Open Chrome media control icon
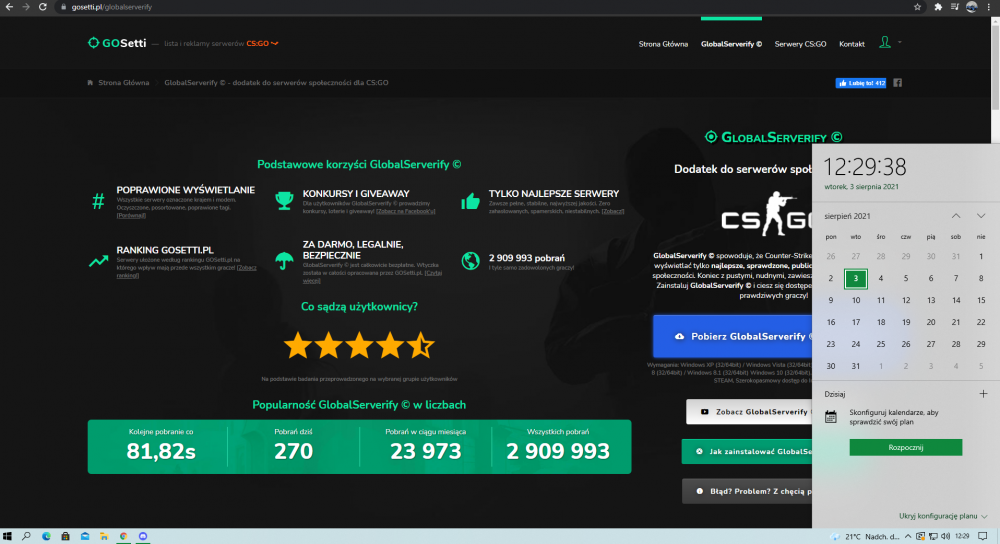The width and height of the screenshot is (1000, 544). click(955, 7)
